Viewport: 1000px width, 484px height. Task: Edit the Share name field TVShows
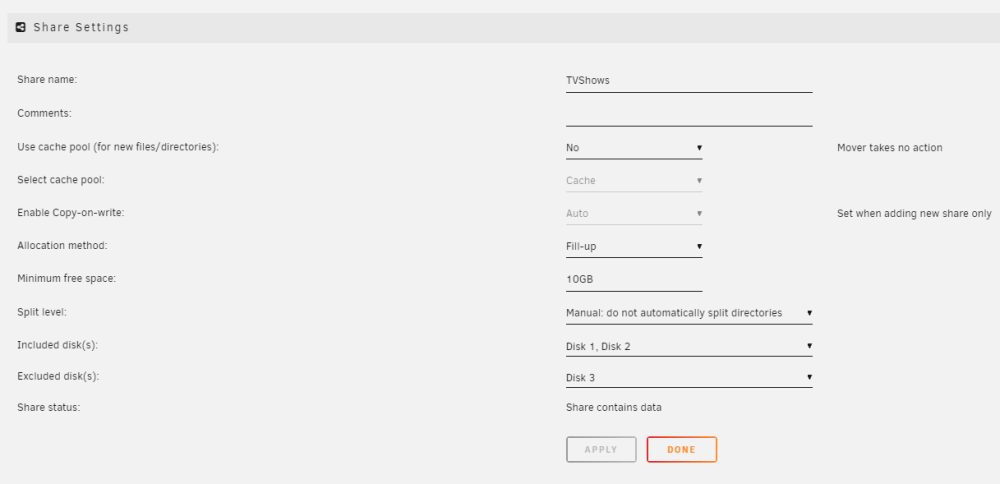coord(689,81)
